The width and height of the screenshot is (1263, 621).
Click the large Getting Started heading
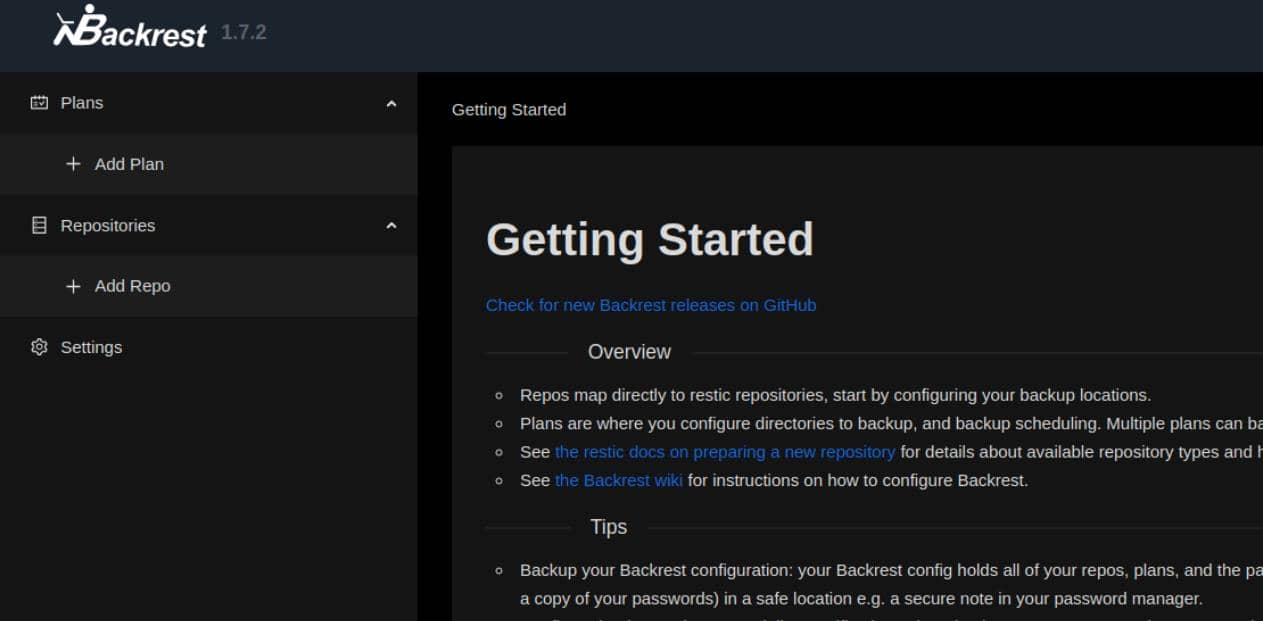click(650, 240)
